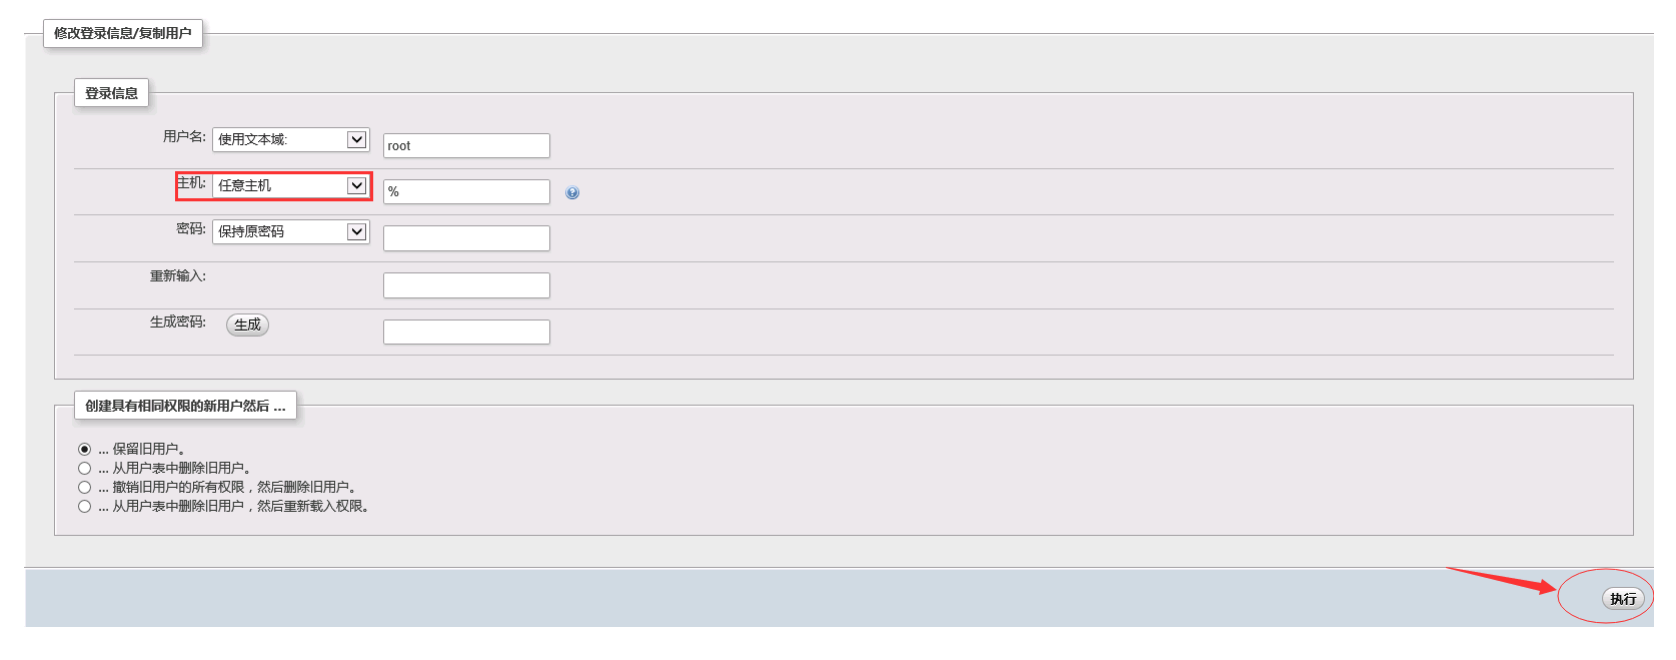1676x660 pixels.
Task: Select the 保留旧用户 radio option
Action: [x=85, y=449]
